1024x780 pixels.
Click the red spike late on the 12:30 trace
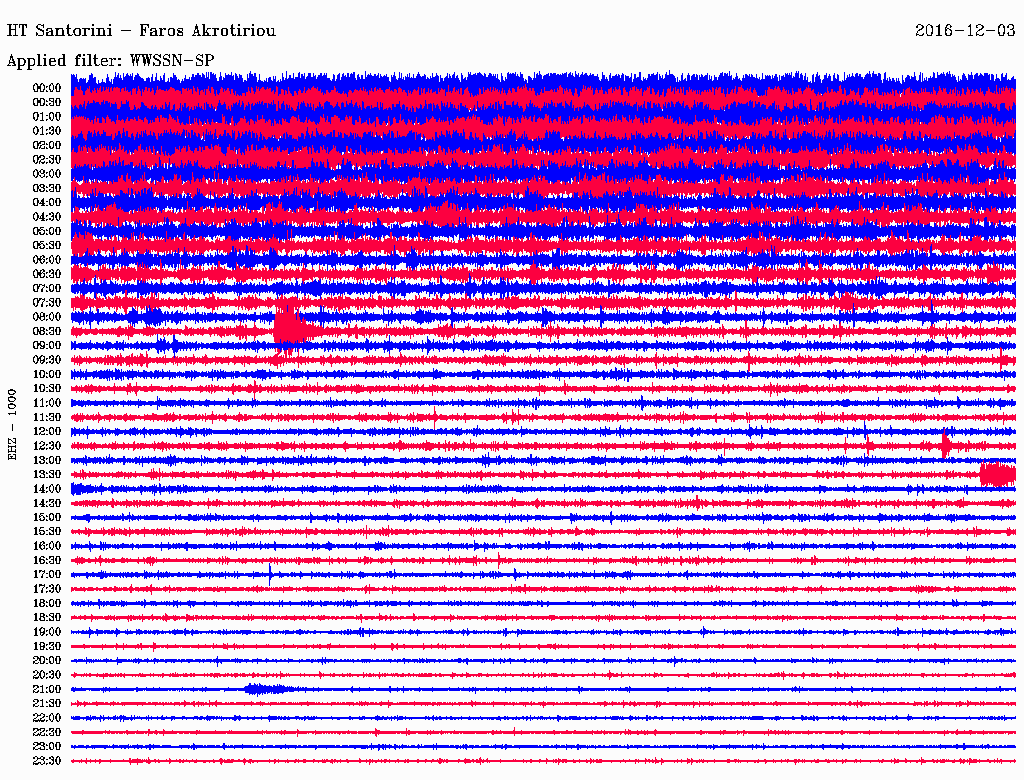coord(946,445)
